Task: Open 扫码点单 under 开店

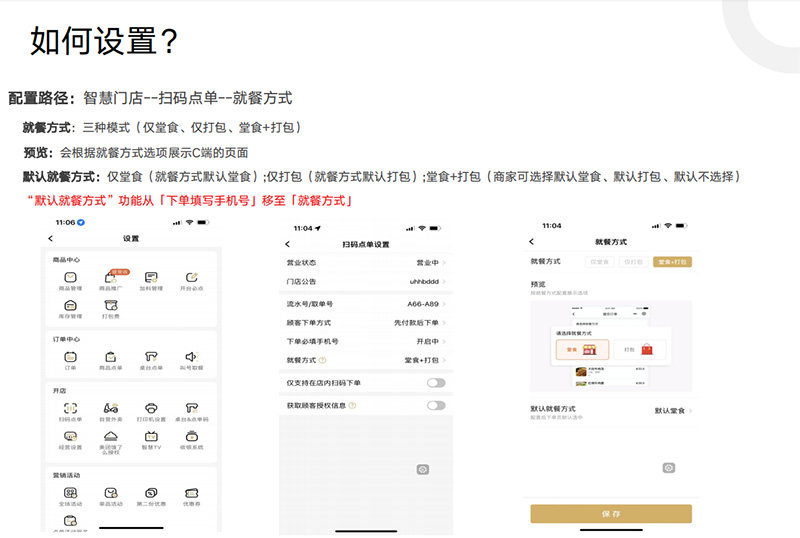Action: 70,412
